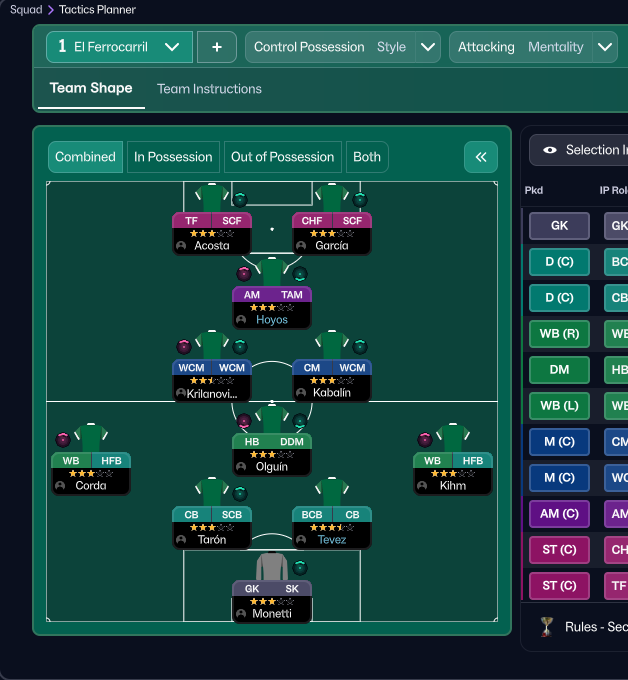This screenshot has width=628, height=680.
Task: Click the pink instruction icon beside Corda
Action: (x=63, y=439)
